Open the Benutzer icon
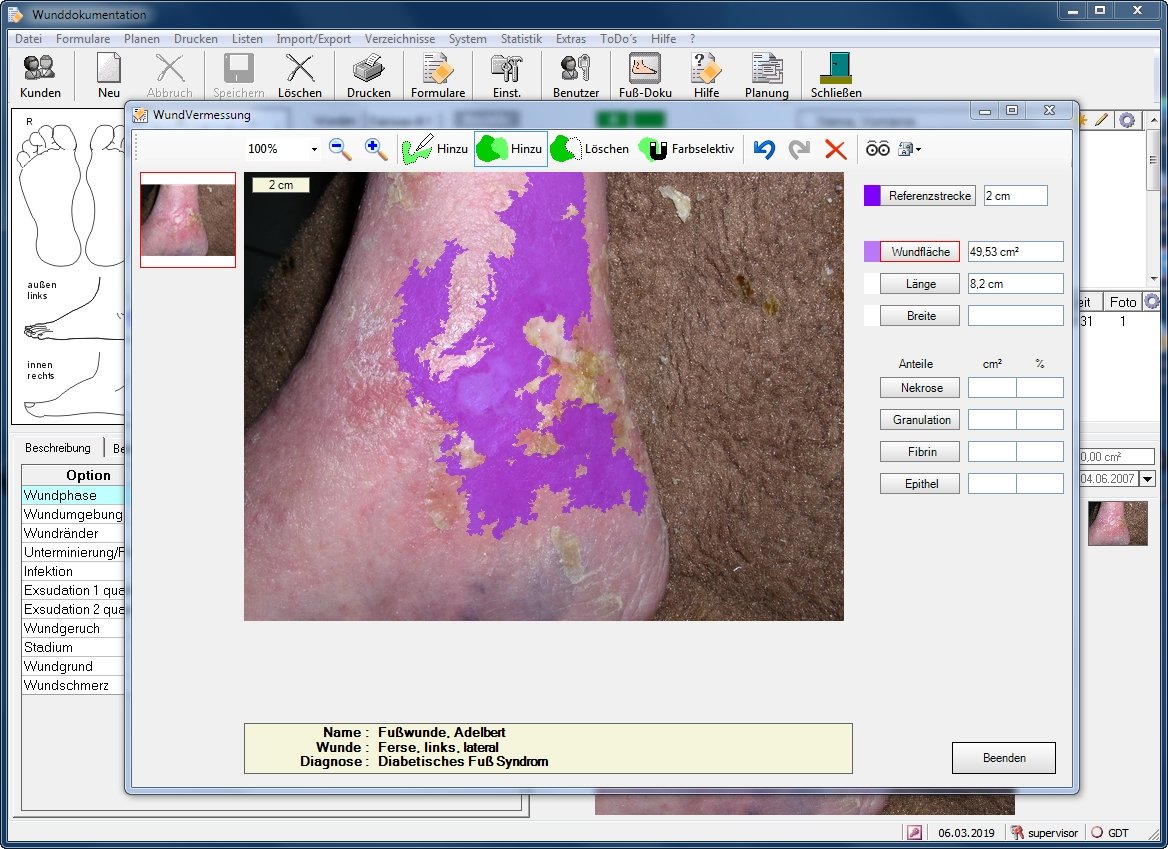 (576, 75)
